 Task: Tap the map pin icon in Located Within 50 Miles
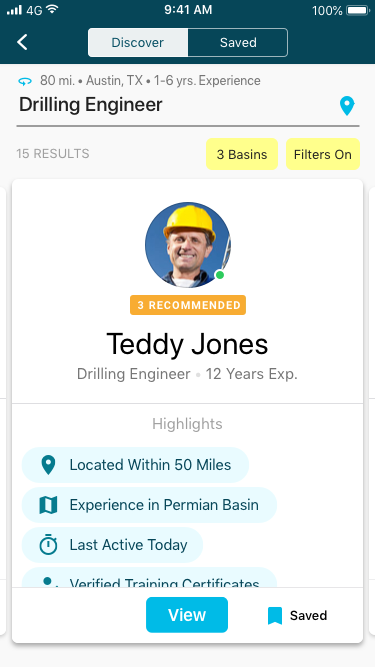(48, 465)
